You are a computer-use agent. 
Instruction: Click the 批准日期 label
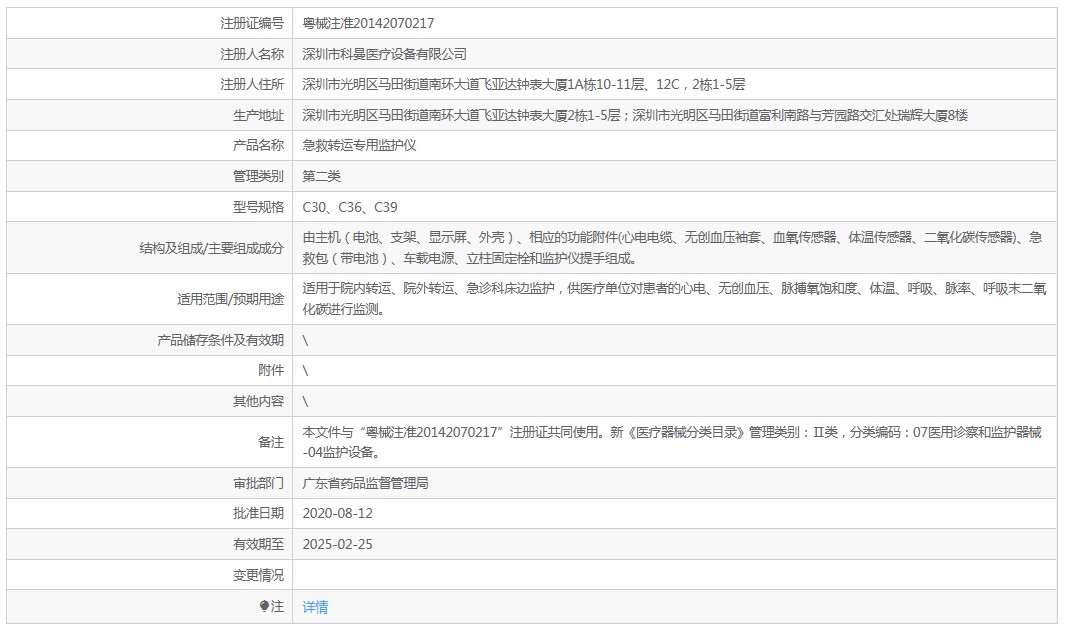click(258, 513)
